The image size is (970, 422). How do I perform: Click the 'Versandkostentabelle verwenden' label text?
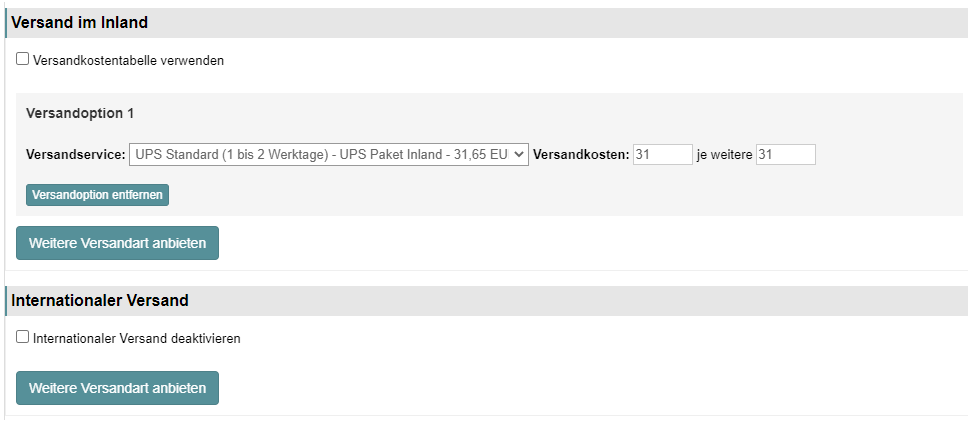point(128,61)
